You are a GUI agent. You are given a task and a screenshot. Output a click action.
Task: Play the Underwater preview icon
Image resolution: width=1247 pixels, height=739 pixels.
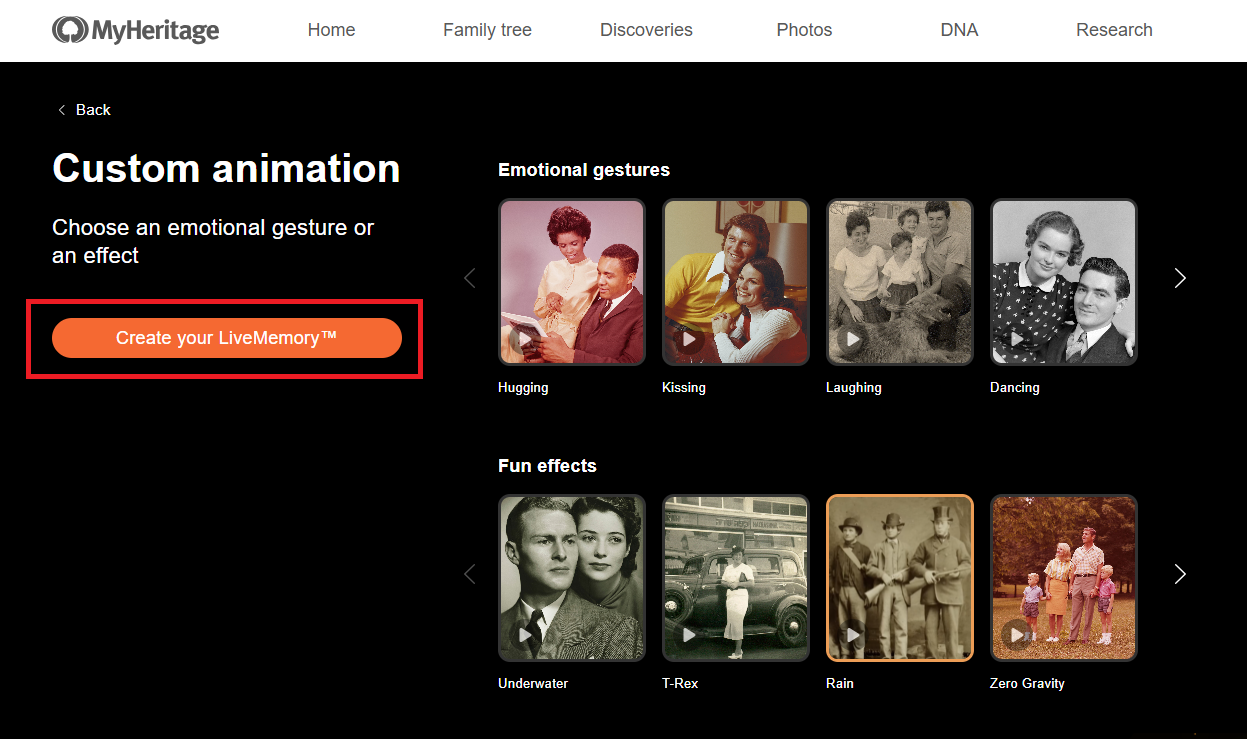(x=525, y=635)
